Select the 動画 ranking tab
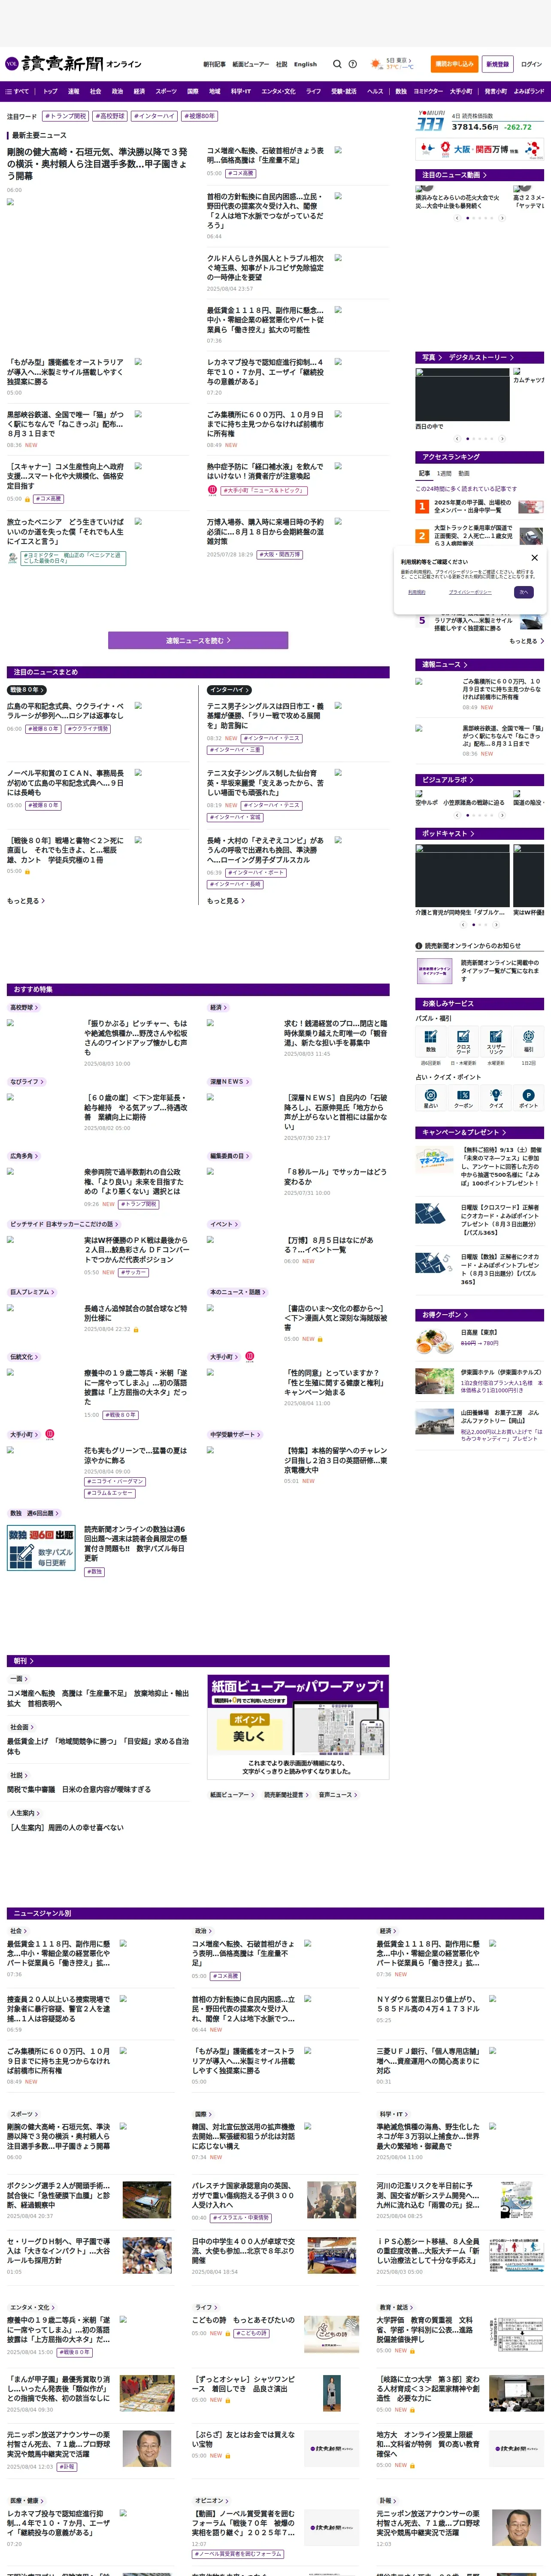Image resolution: width=551 pixels, height=2576 pixels. click(x=464, y=473)
